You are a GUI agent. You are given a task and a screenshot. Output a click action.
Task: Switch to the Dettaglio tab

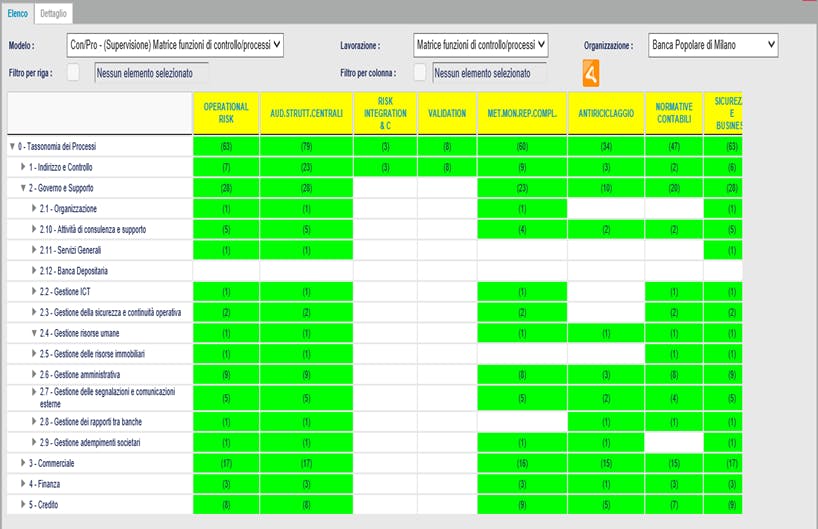coord(53,14)
